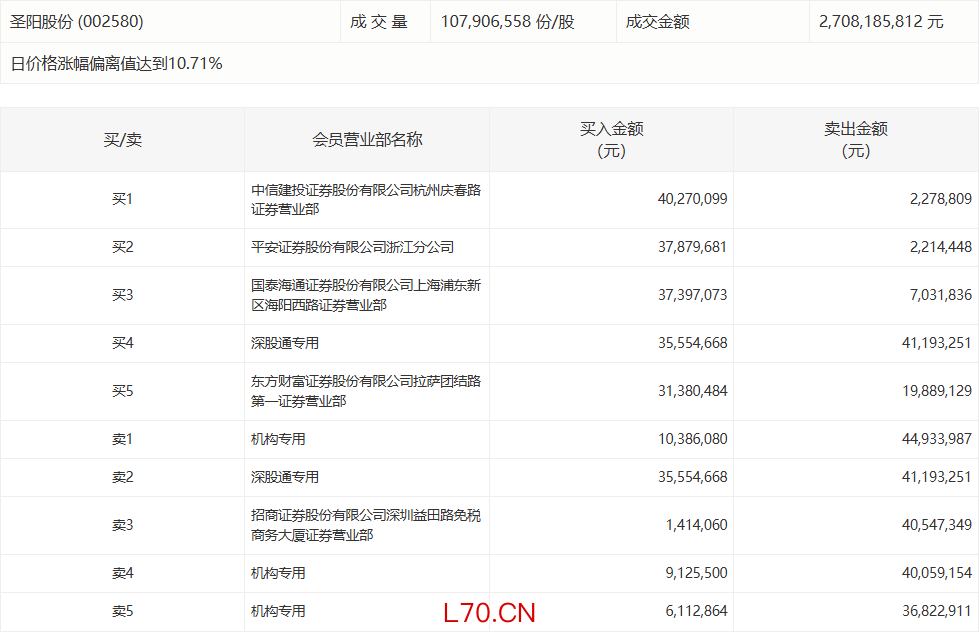Click the 买入金额 column header
This screenshot has width=980, height=633.
[611, 140]
